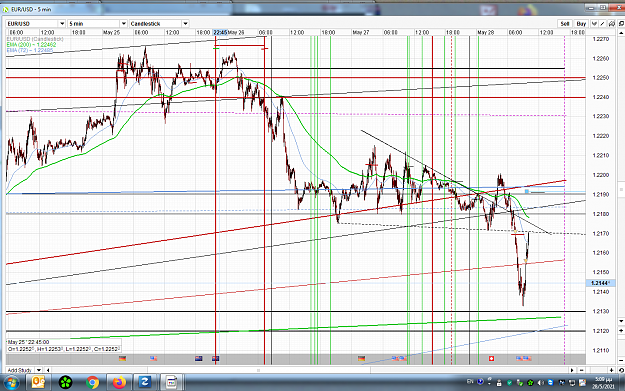Click the tool icon right of line tool
This screenshot has height=391, width=625.
pos(611,24)
